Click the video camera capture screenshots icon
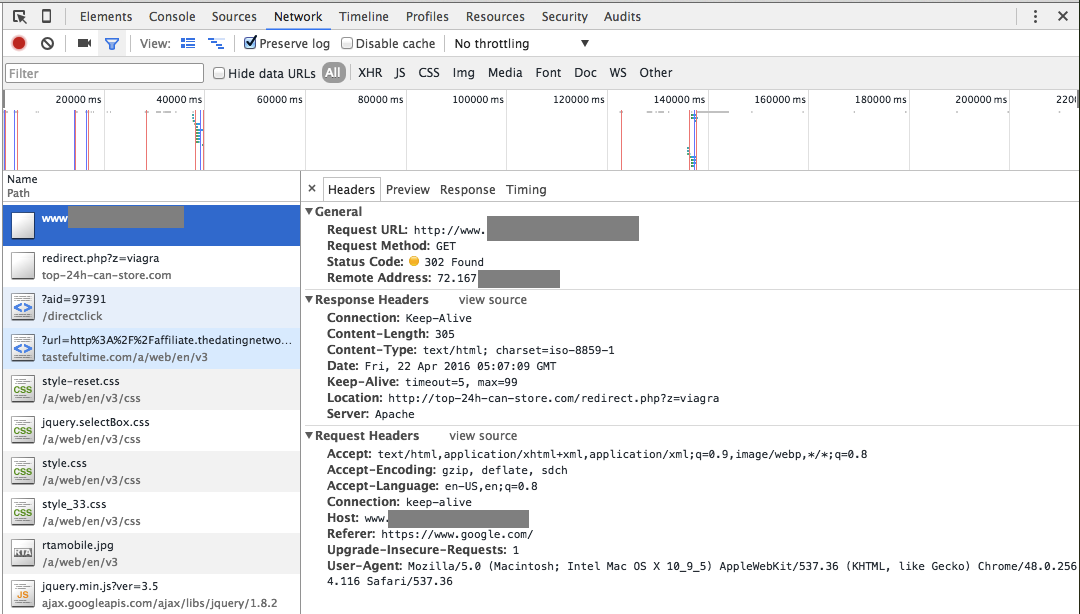1080x614 pixels. click(84, 43)
